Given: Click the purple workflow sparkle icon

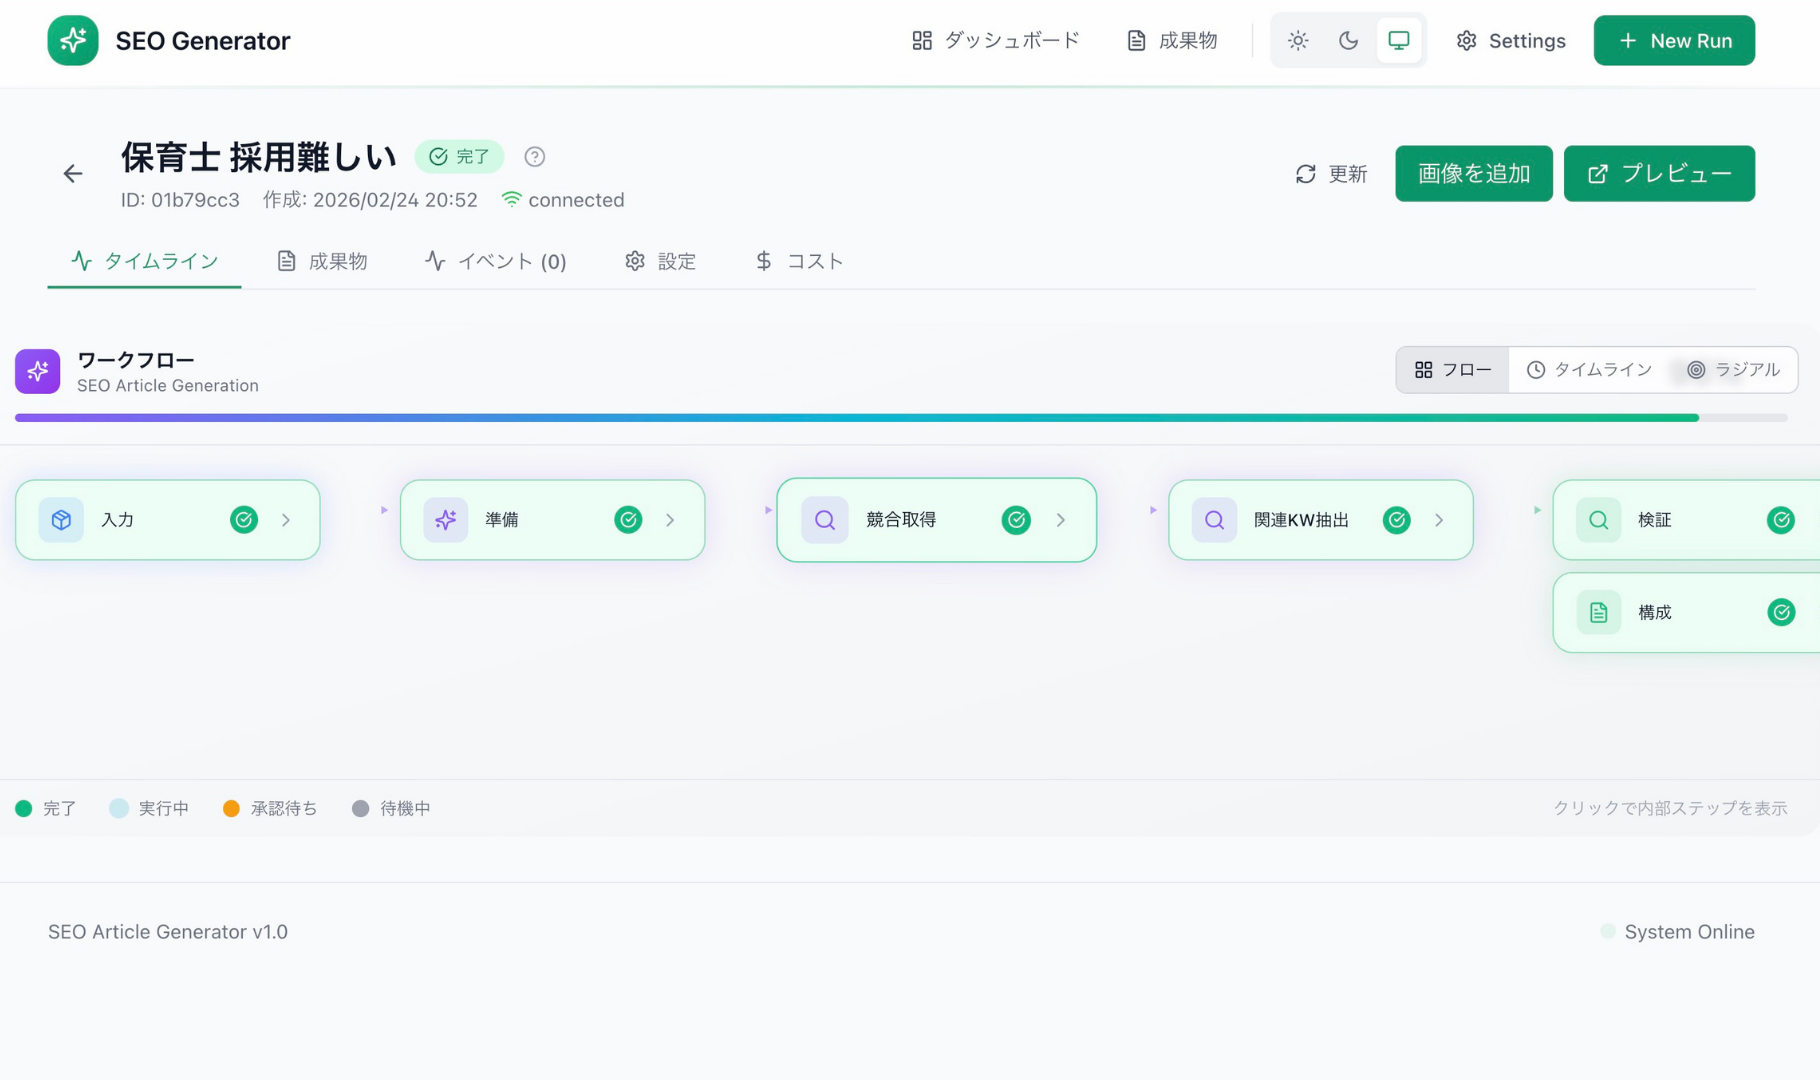Looking at the screenshot, I should tap(38, 371).
